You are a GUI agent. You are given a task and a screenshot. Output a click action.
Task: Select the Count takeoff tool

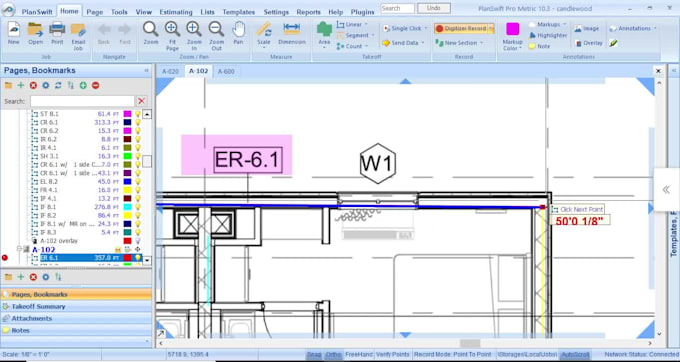coord(350,46)
